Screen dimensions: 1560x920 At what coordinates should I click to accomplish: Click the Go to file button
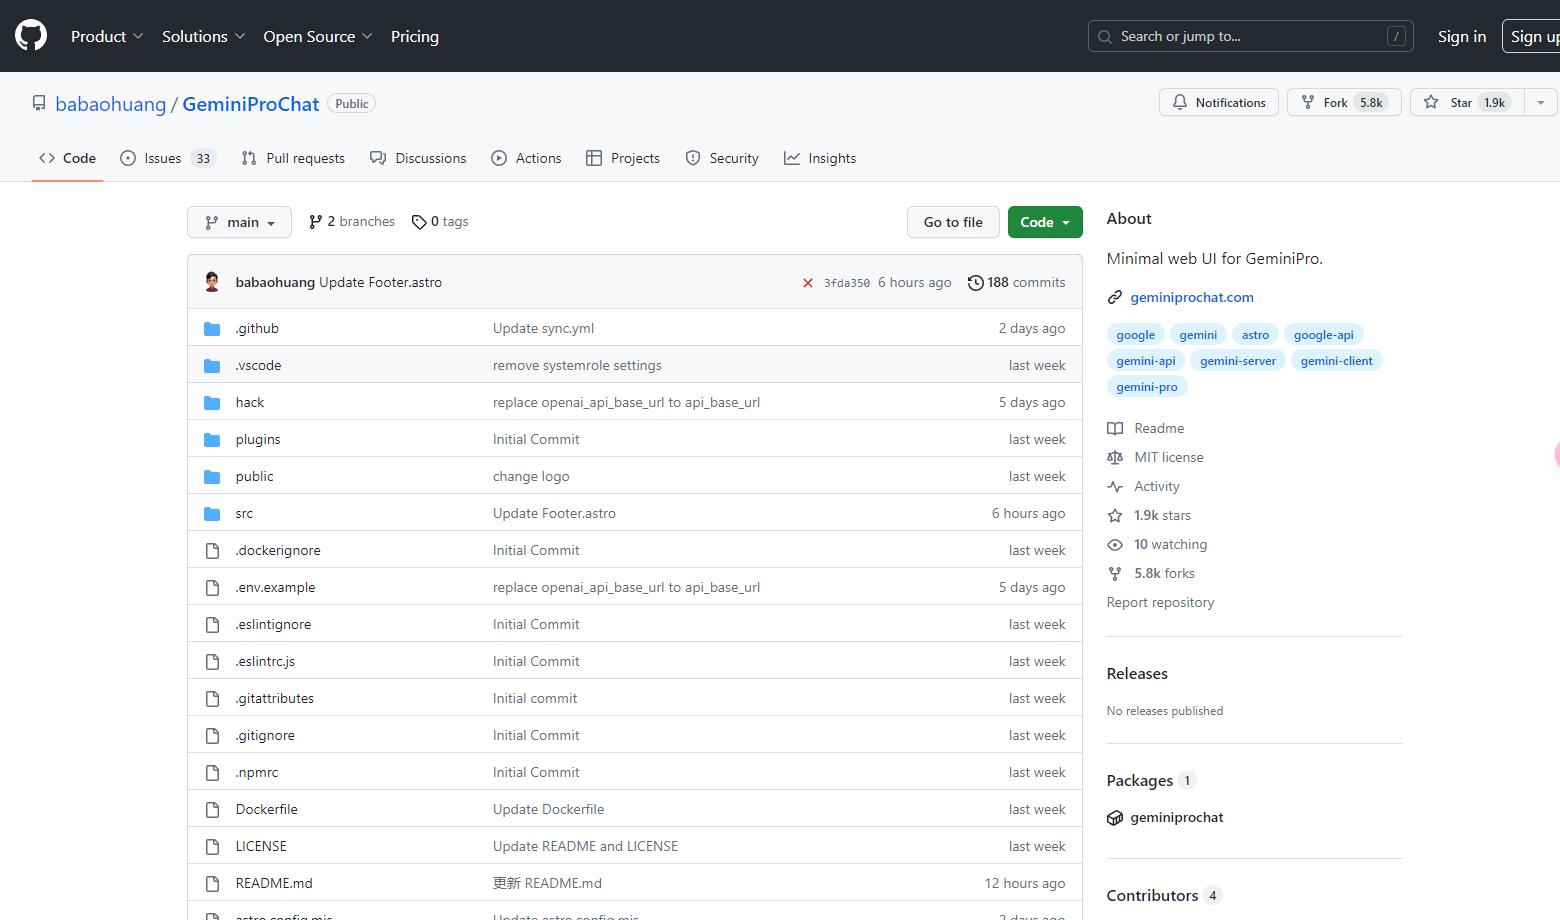tap(952, 222)
